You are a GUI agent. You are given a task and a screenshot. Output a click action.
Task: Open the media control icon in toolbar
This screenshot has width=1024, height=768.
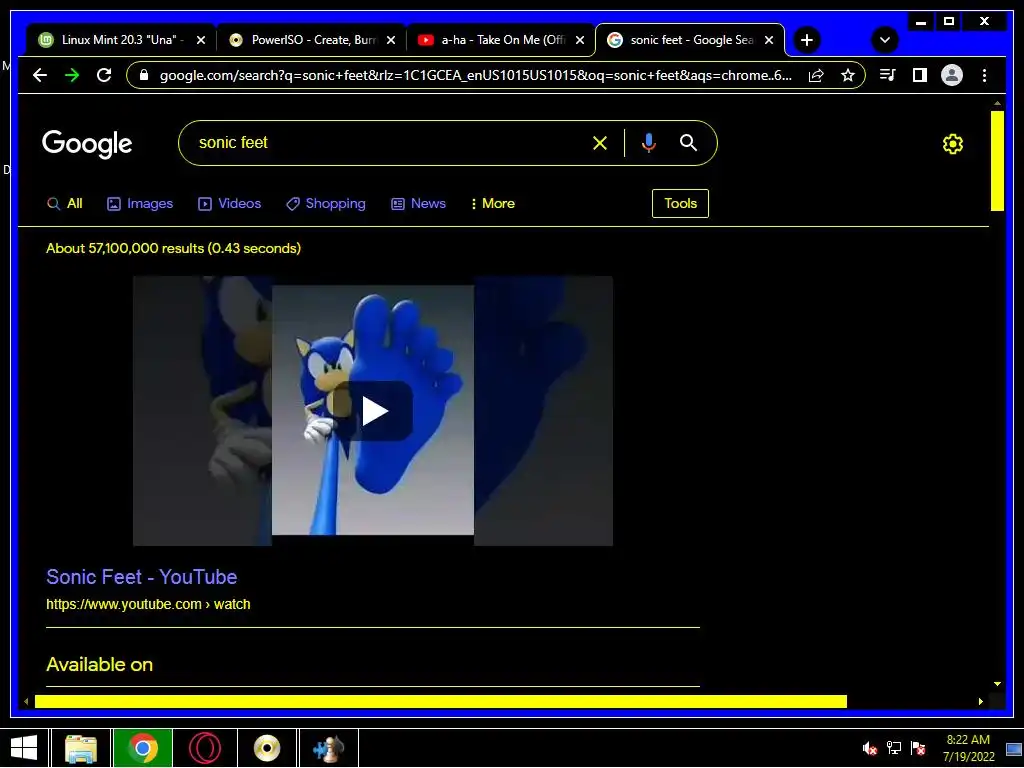tap(888, 75)
